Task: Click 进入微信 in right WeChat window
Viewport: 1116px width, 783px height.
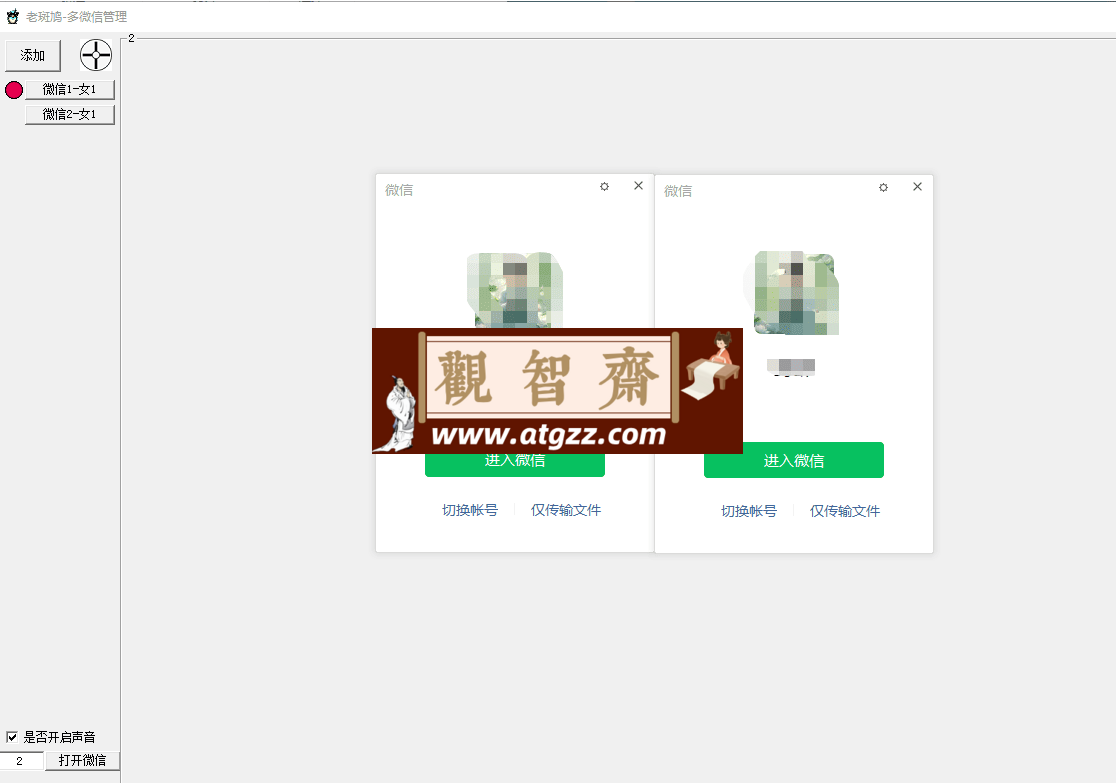Action: click(x=794, y=461)
